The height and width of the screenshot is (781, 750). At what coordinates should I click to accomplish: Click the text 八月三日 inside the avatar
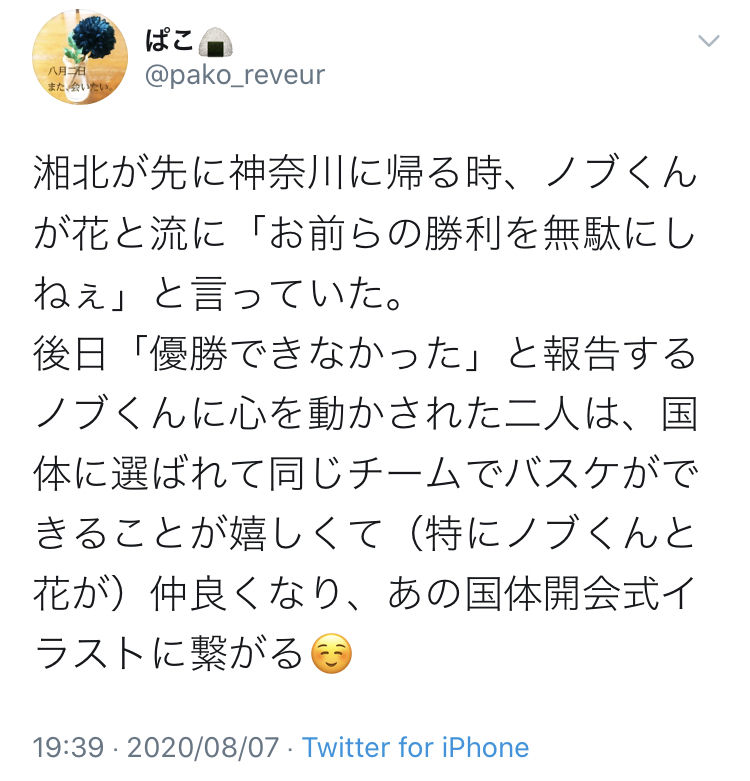coord(67,71)
